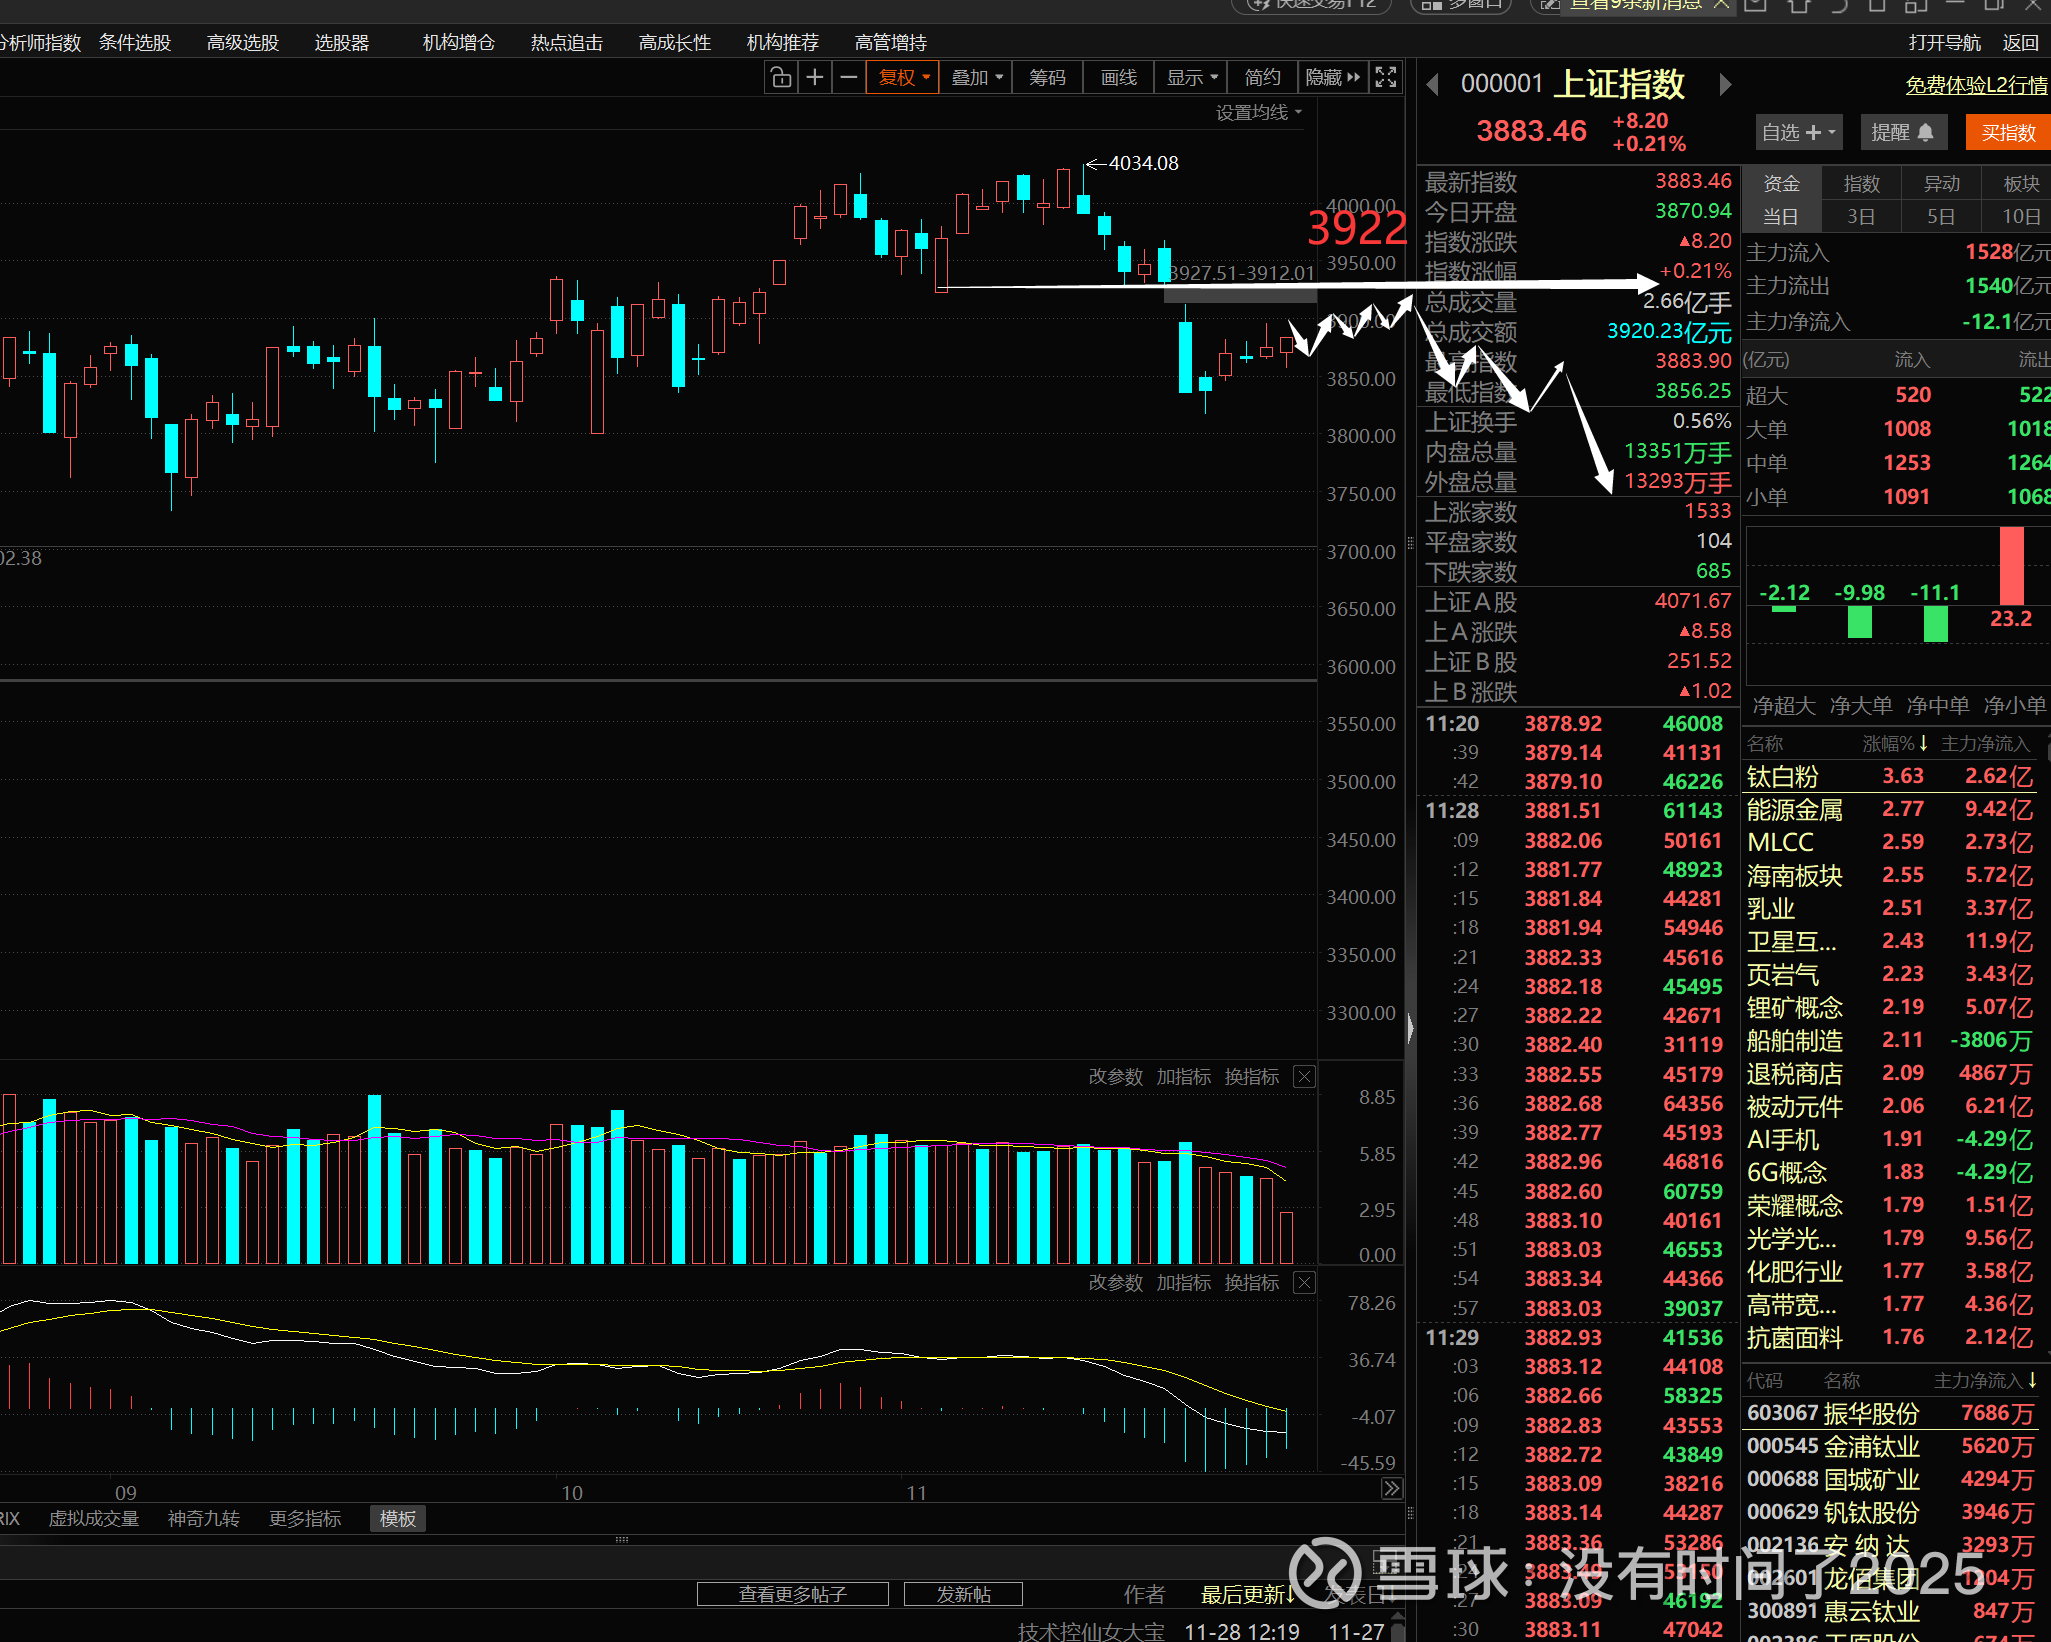Screen dimensions: 2051x1642
Task: Expand the 叠加 overlay dropdown
Action: pyautogui.click(x=976, y=77)
